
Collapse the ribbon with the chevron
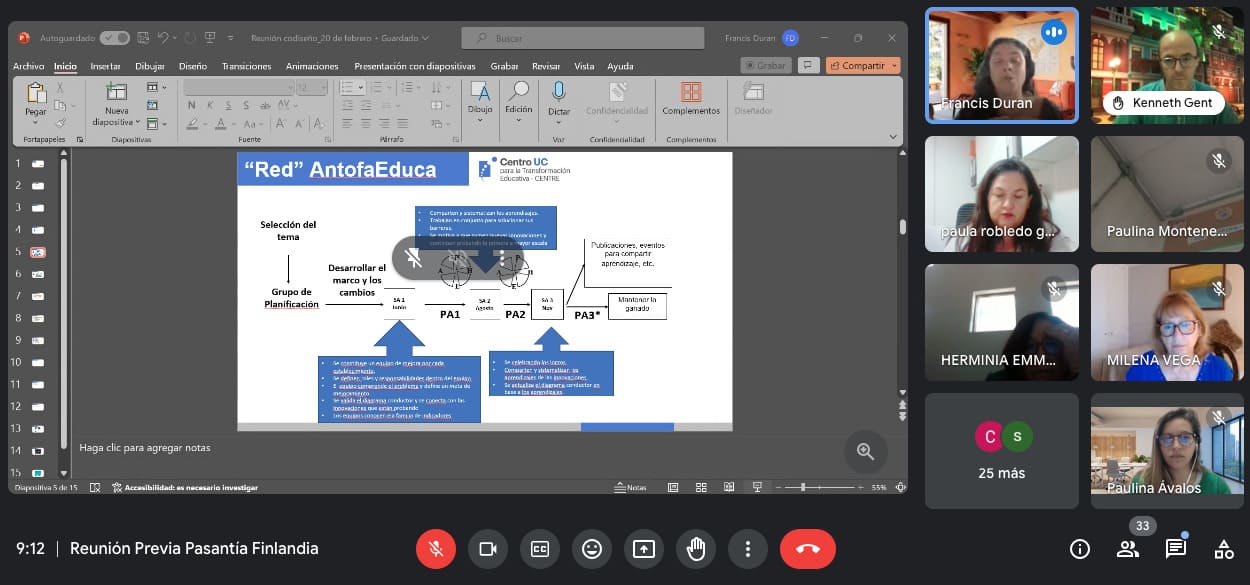coord(893,137)
